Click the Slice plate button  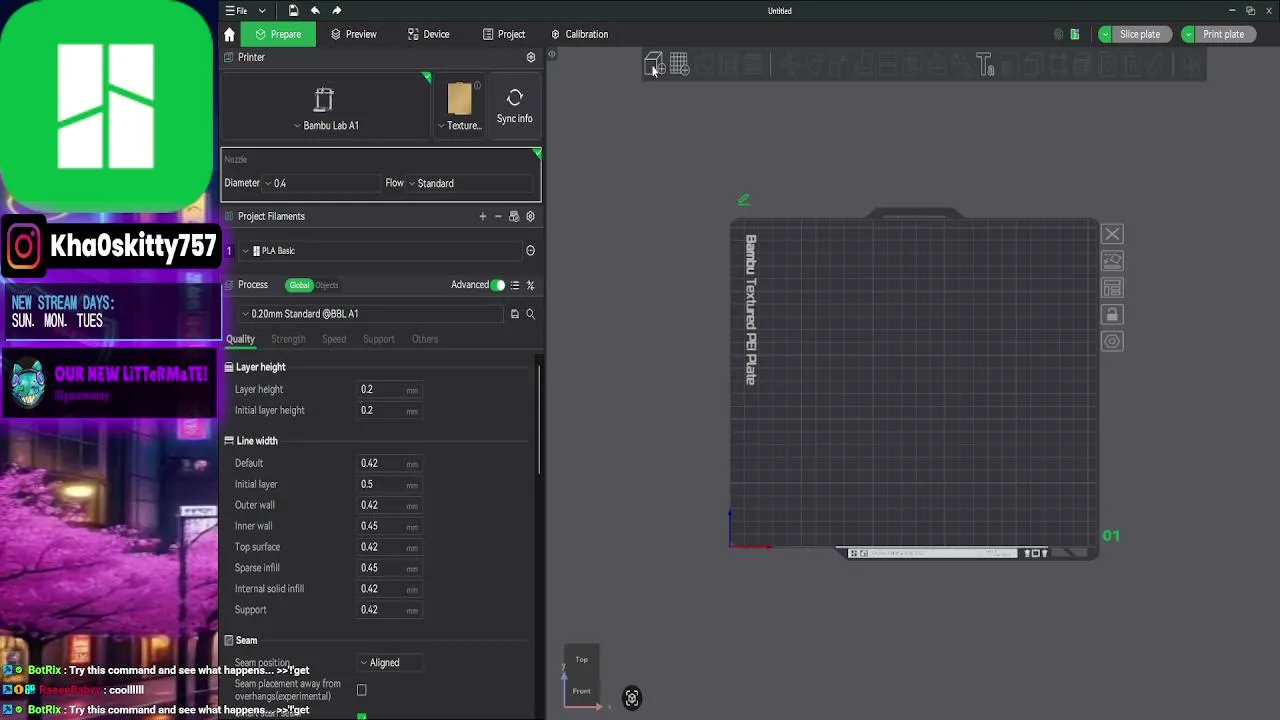(1140, 34)
